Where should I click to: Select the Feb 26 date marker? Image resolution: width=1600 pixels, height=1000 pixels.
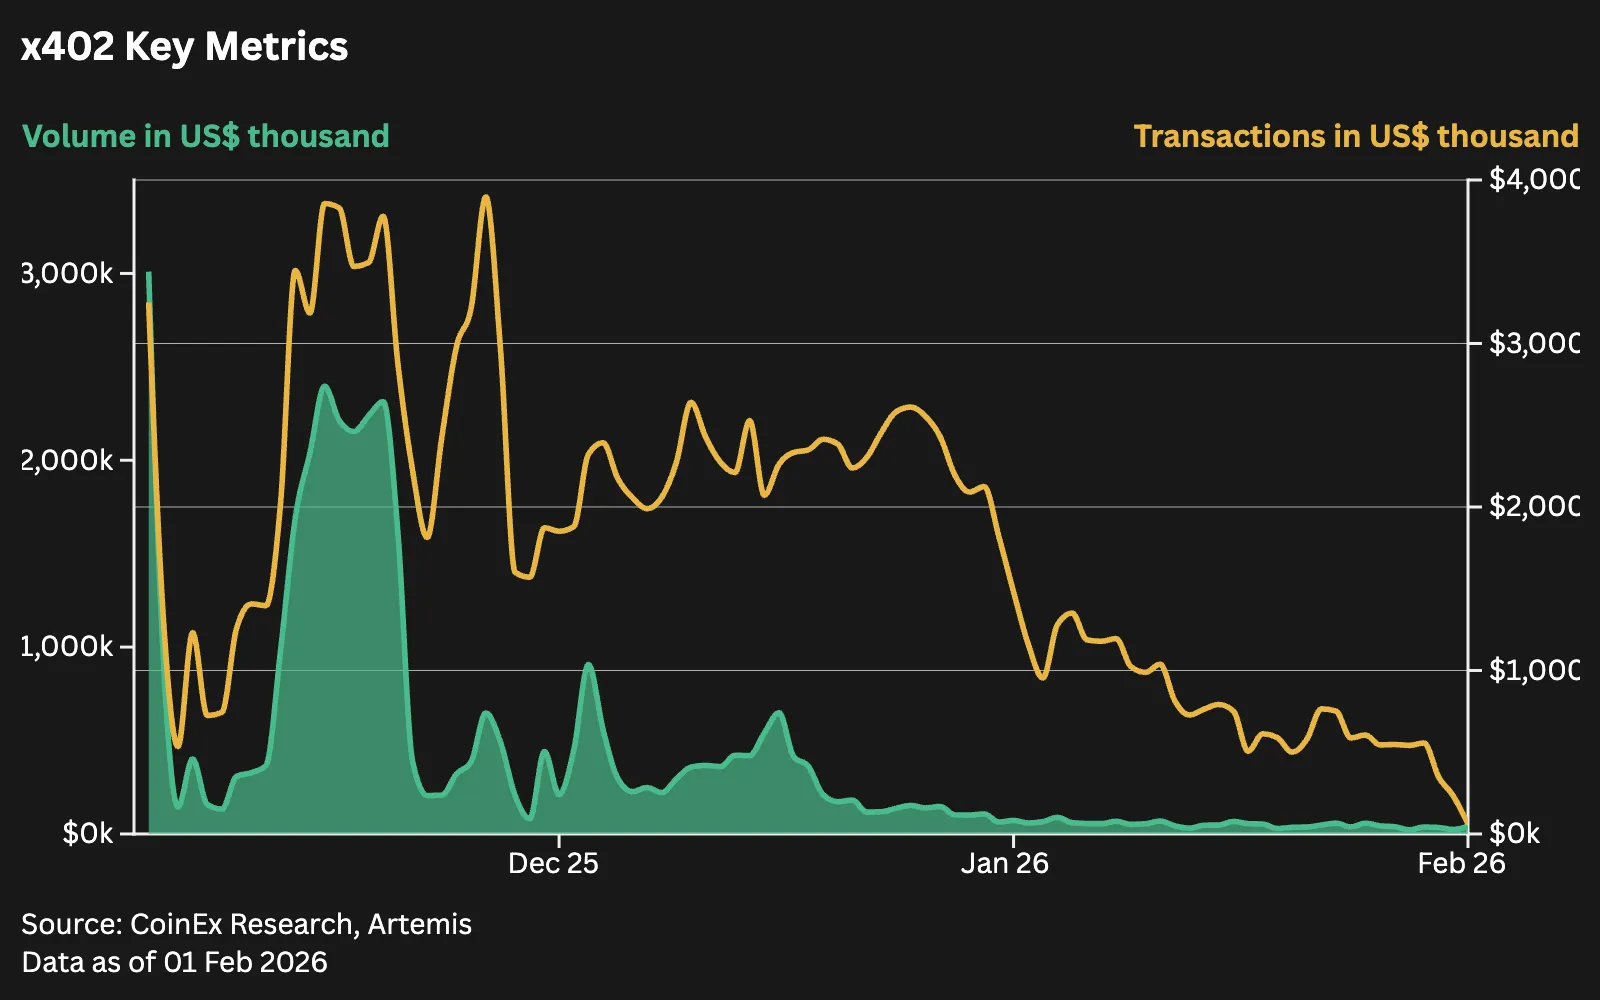click(x=1461, y=864)
